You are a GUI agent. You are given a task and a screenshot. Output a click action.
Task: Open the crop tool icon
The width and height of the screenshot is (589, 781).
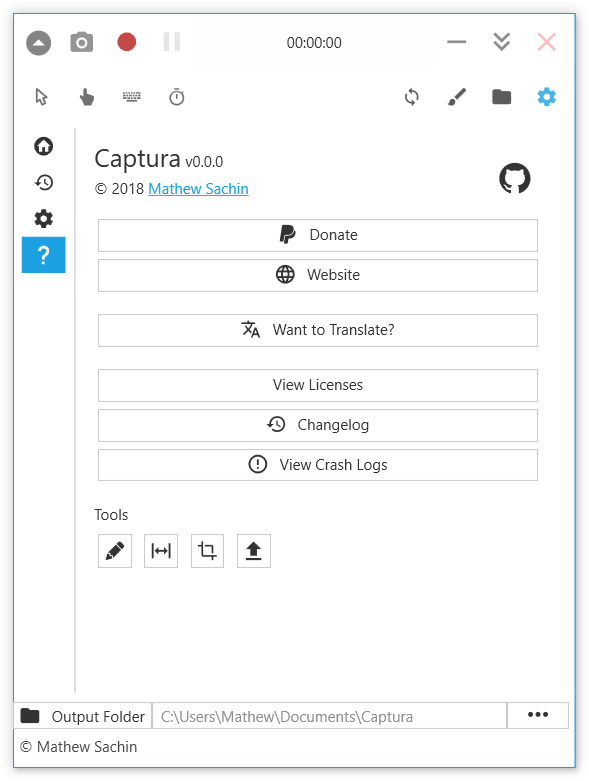click(x=207, y=551)
